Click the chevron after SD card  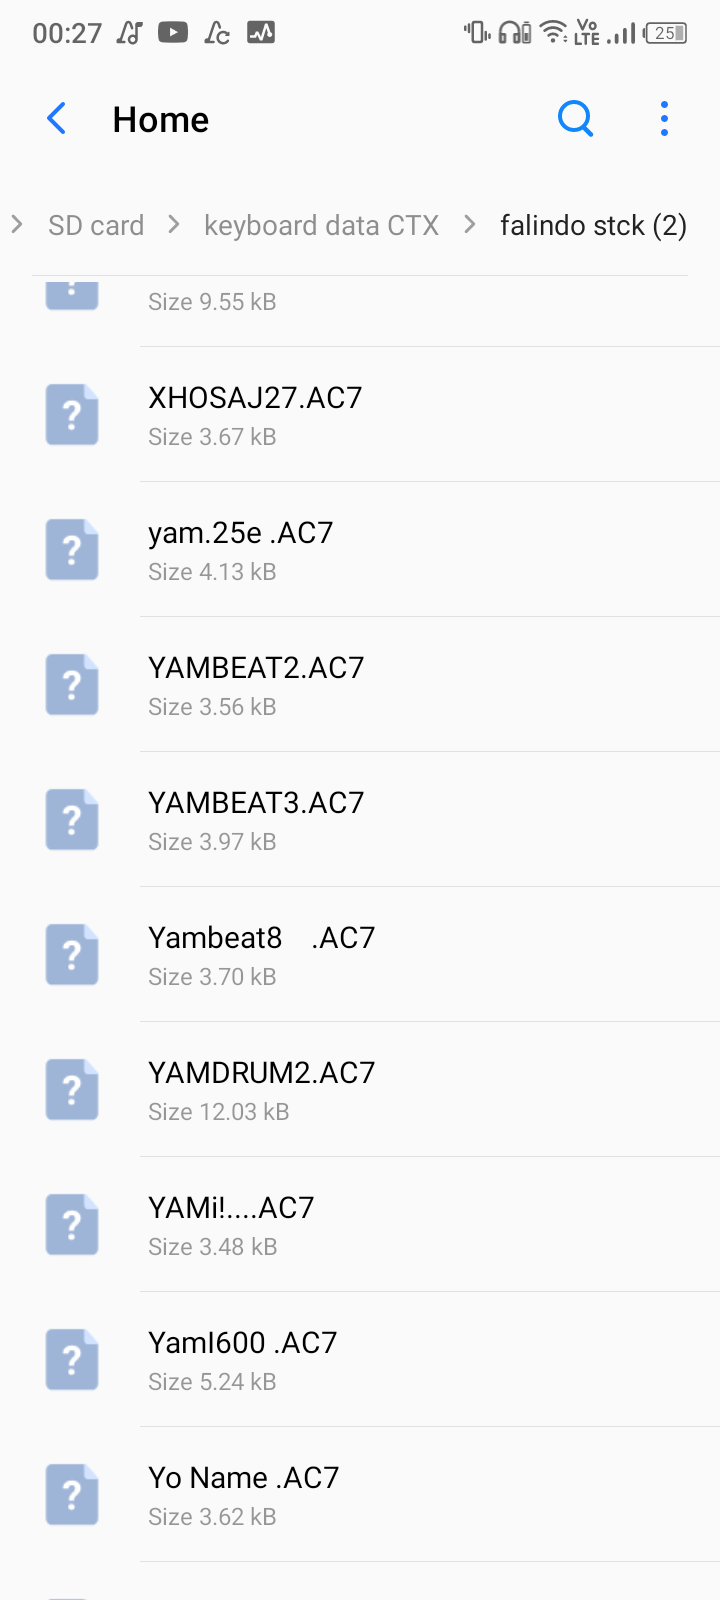pos(174,225)
